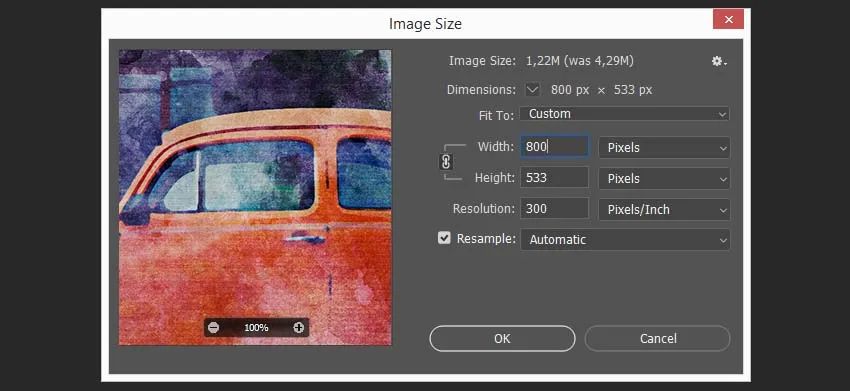Open the Height units Pixels dropdown

tap(664, 178)
